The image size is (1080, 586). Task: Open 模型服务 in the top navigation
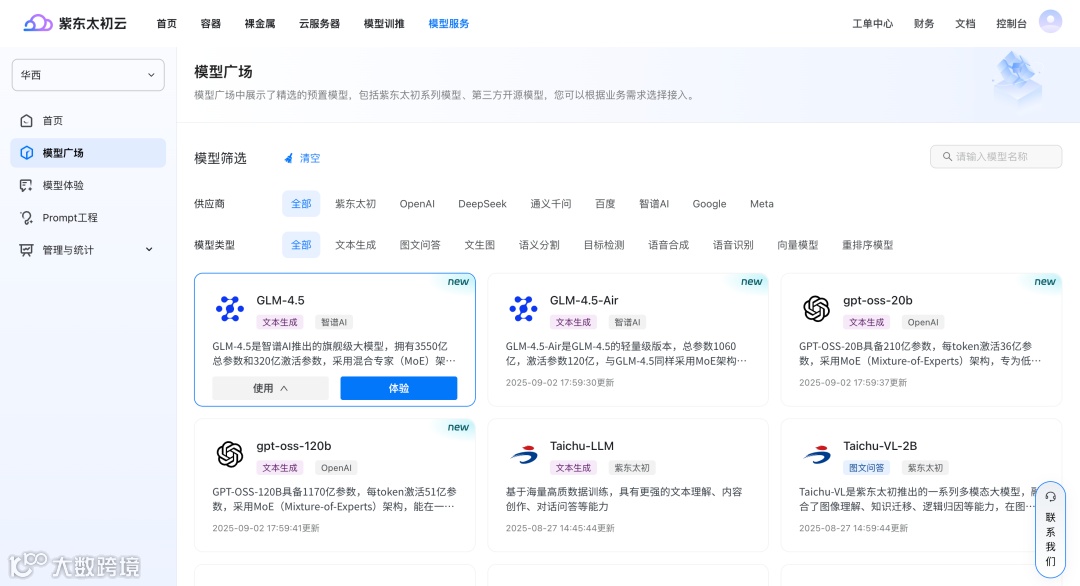[x=449, y=23]
